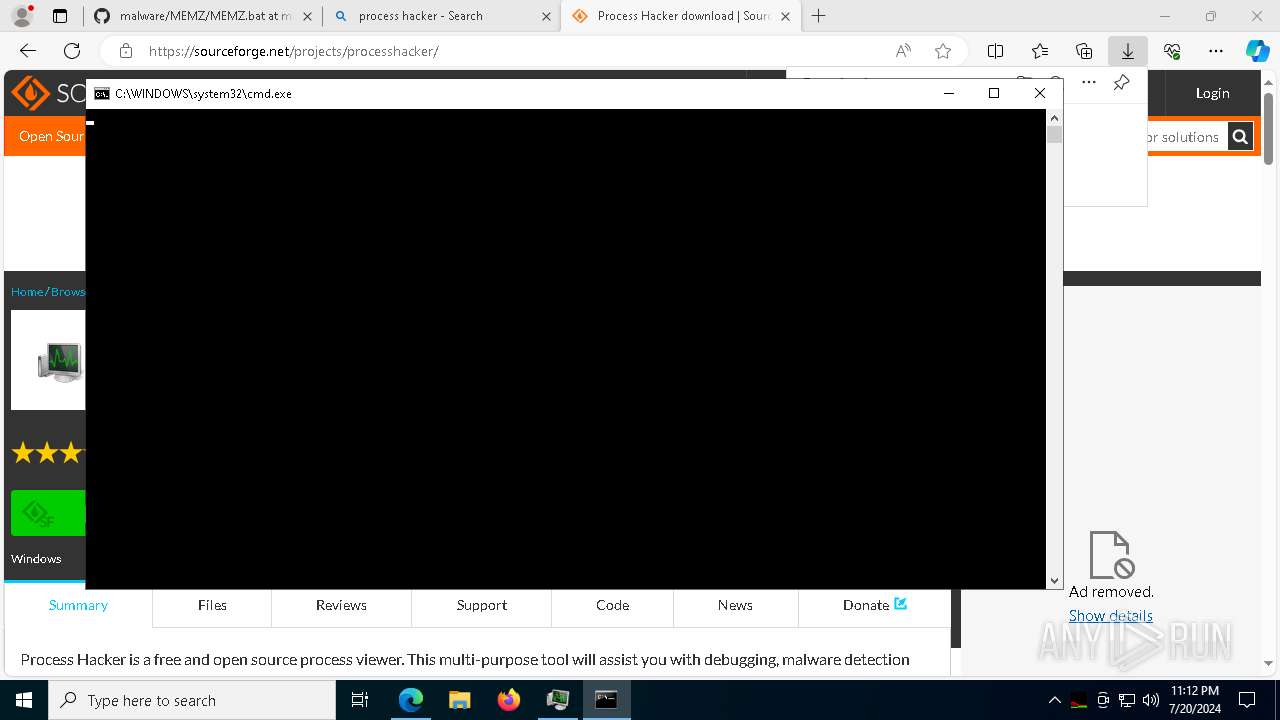
Task: Open Split screen icon in Edge toolbar
Action: (x=995, y=51)
